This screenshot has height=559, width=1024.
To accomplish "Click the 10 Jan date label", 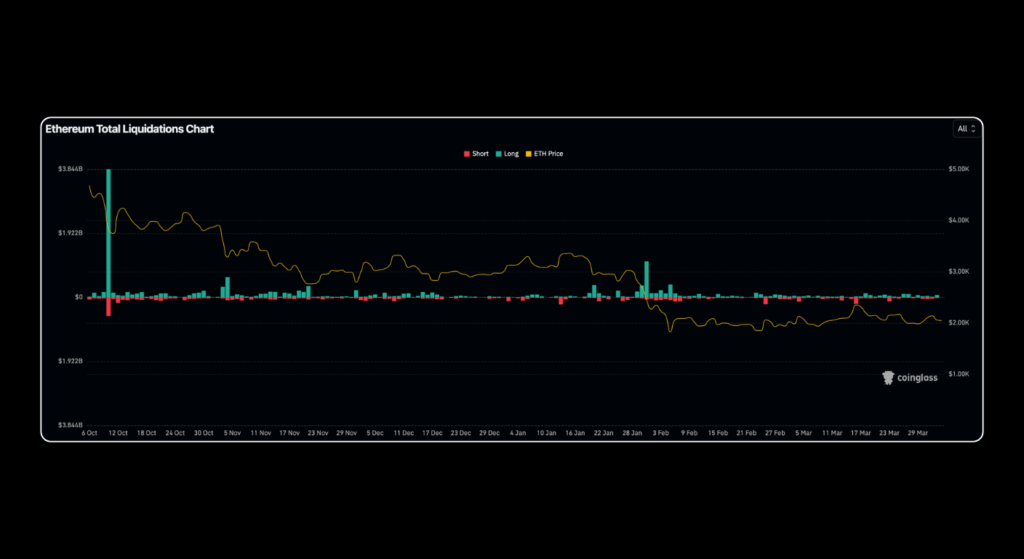I will 547,433.
